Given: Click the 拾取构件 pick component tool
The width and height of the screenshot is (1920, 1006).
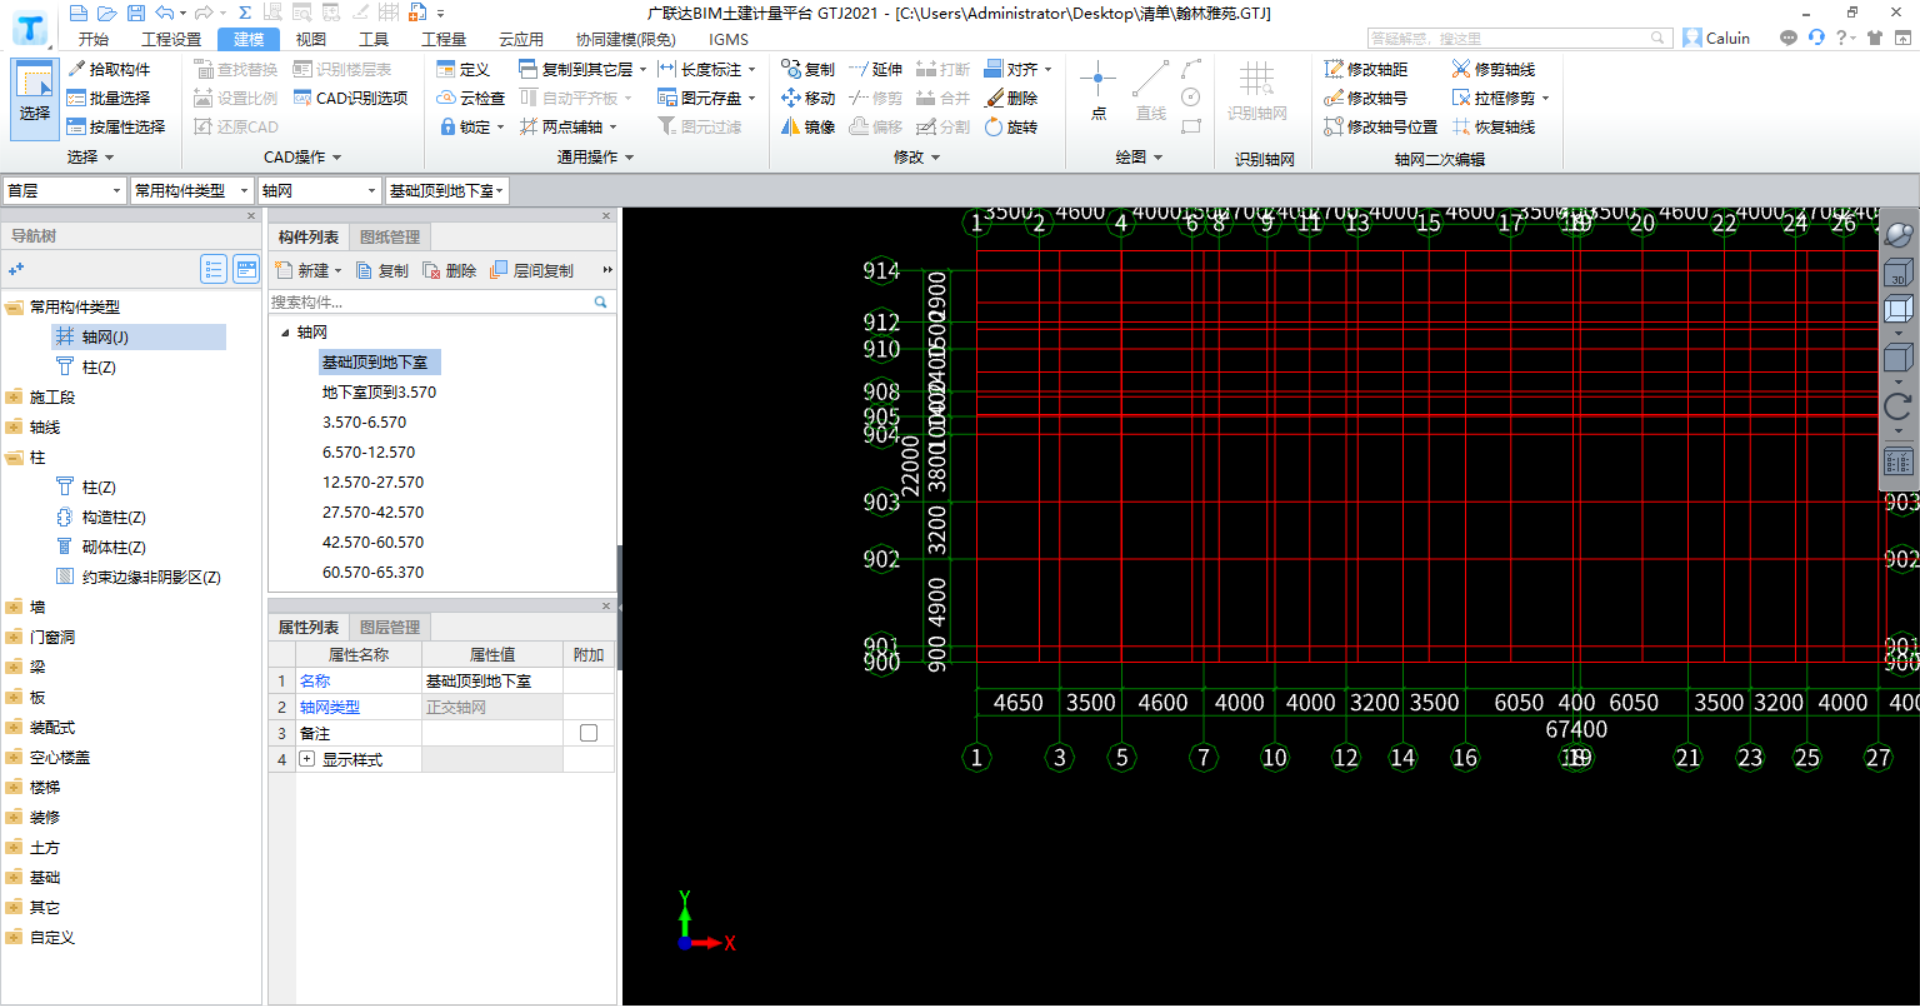Looking at the screenshot, I should (109, 69).
